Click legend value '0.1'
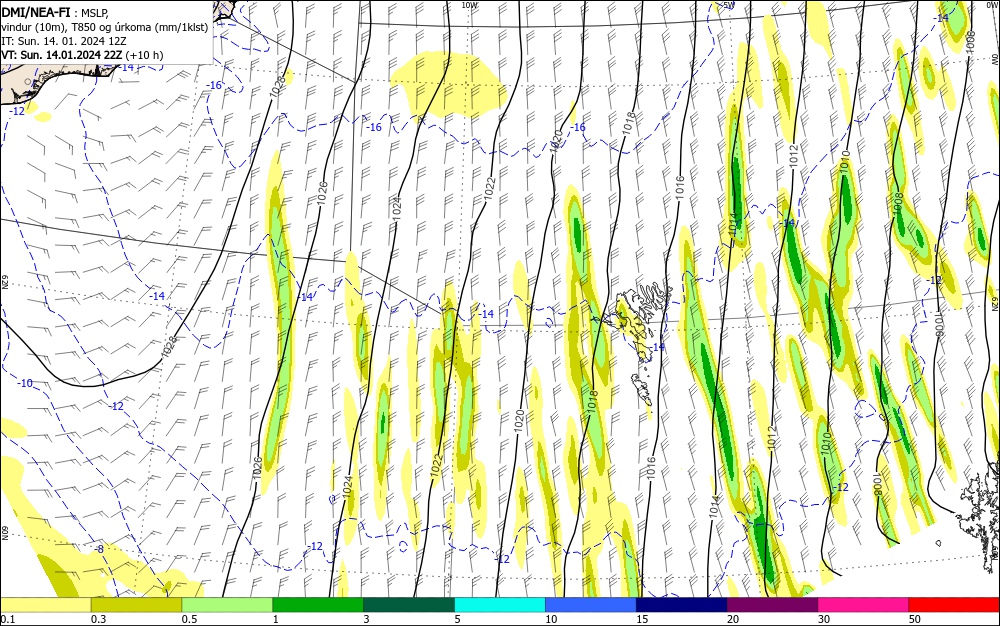This screenshot has height=626, width=1000. [7, 619]
